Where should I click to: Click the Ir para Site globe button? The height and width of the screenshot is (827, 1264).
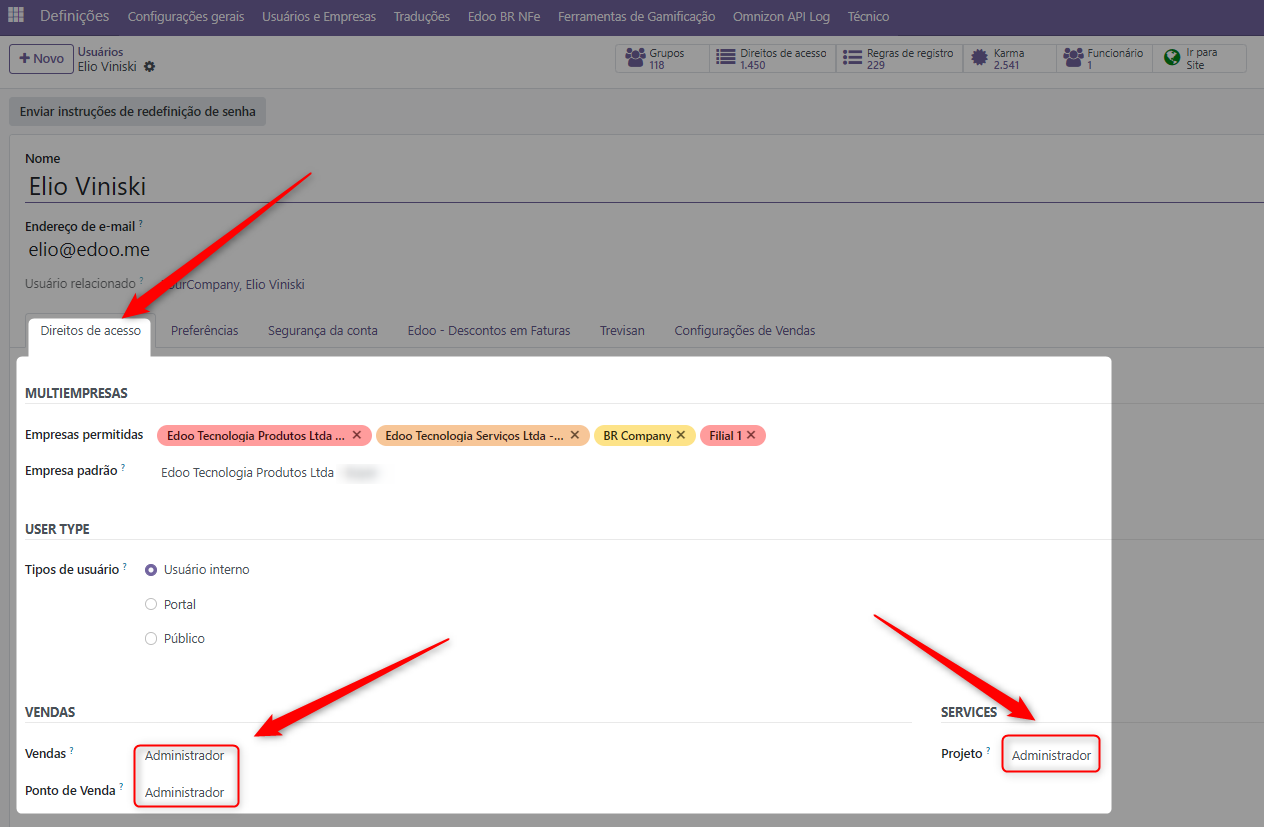click(x=1199, y=58)
